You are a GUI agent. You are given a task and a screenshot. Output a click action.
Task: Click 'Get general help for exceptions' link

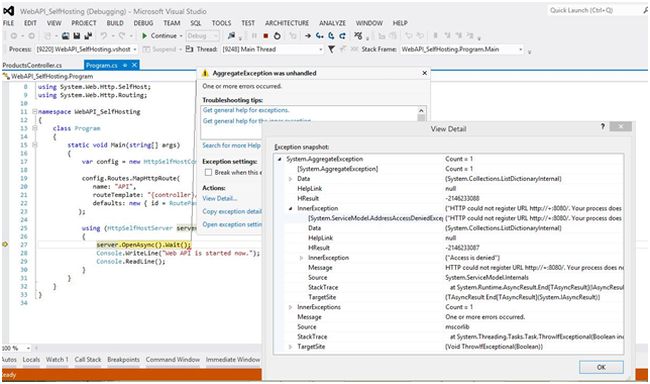[246, 110]
